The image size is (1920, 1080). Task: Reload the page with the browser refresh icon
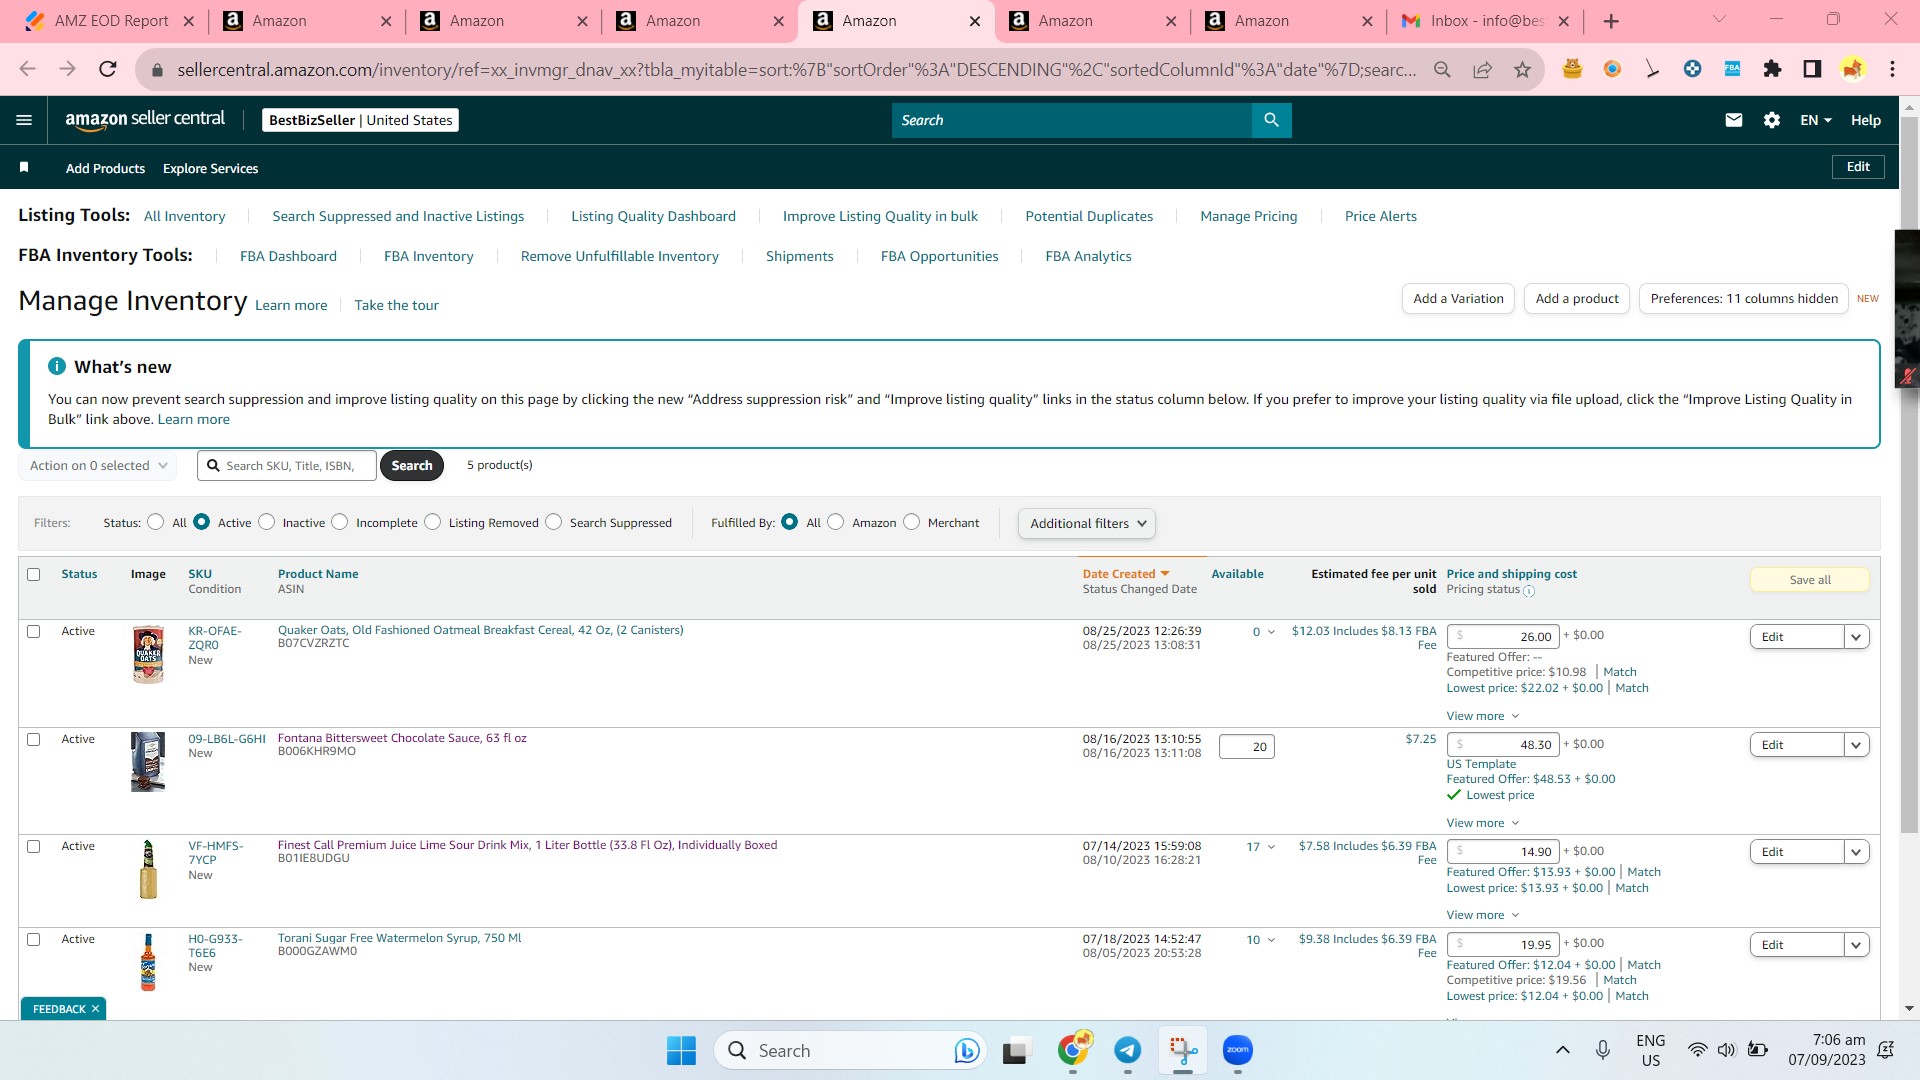(x=107, y=69)
